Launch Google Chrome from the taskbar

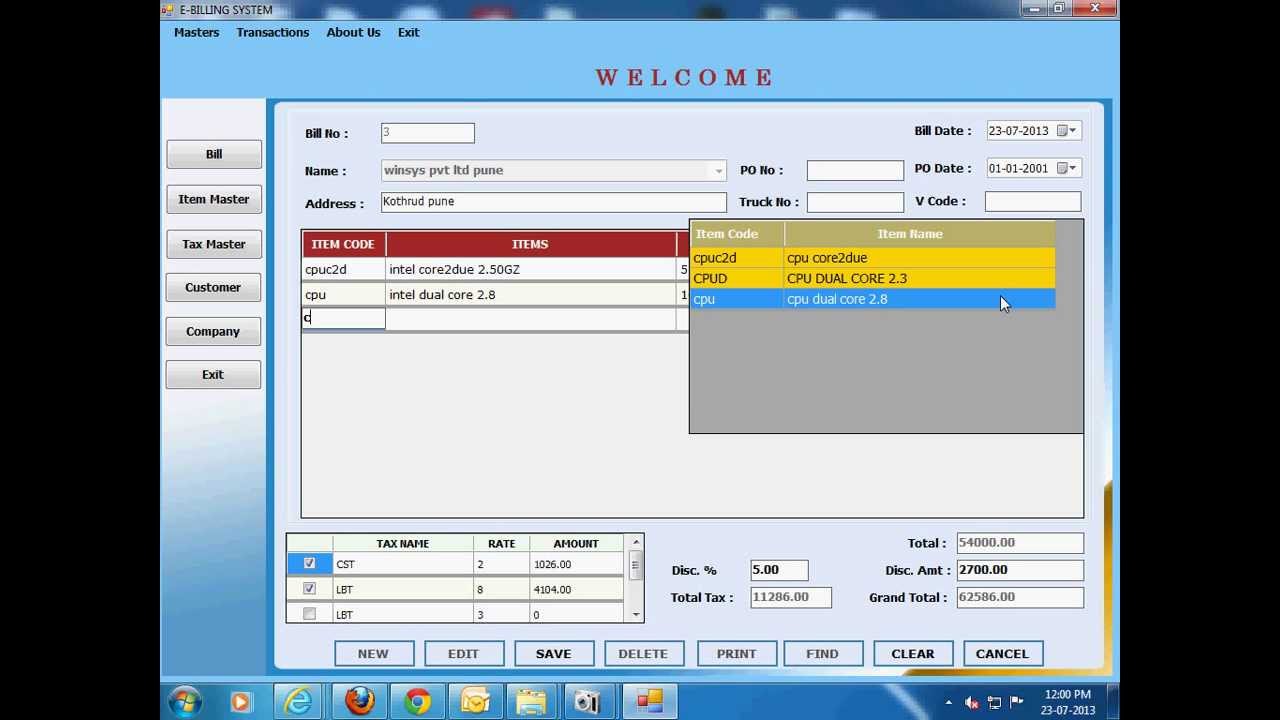(417, 701)
